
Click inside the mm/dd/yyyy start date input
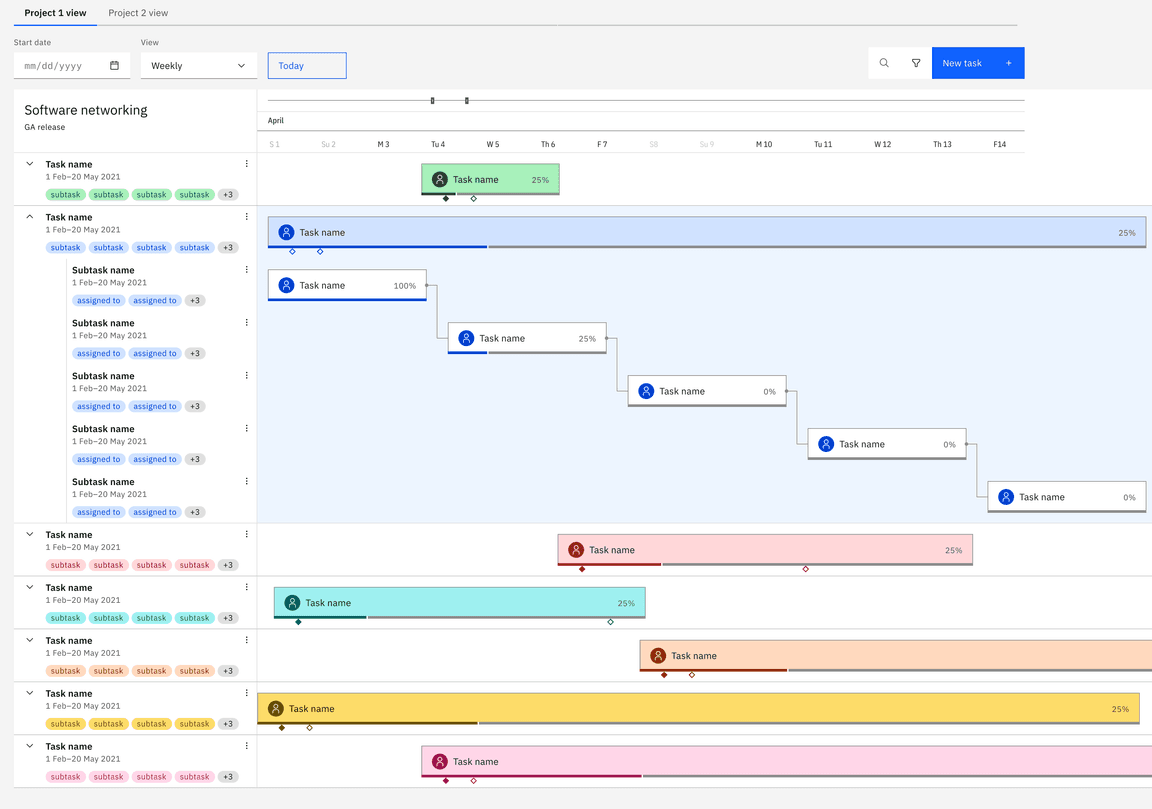60,63
